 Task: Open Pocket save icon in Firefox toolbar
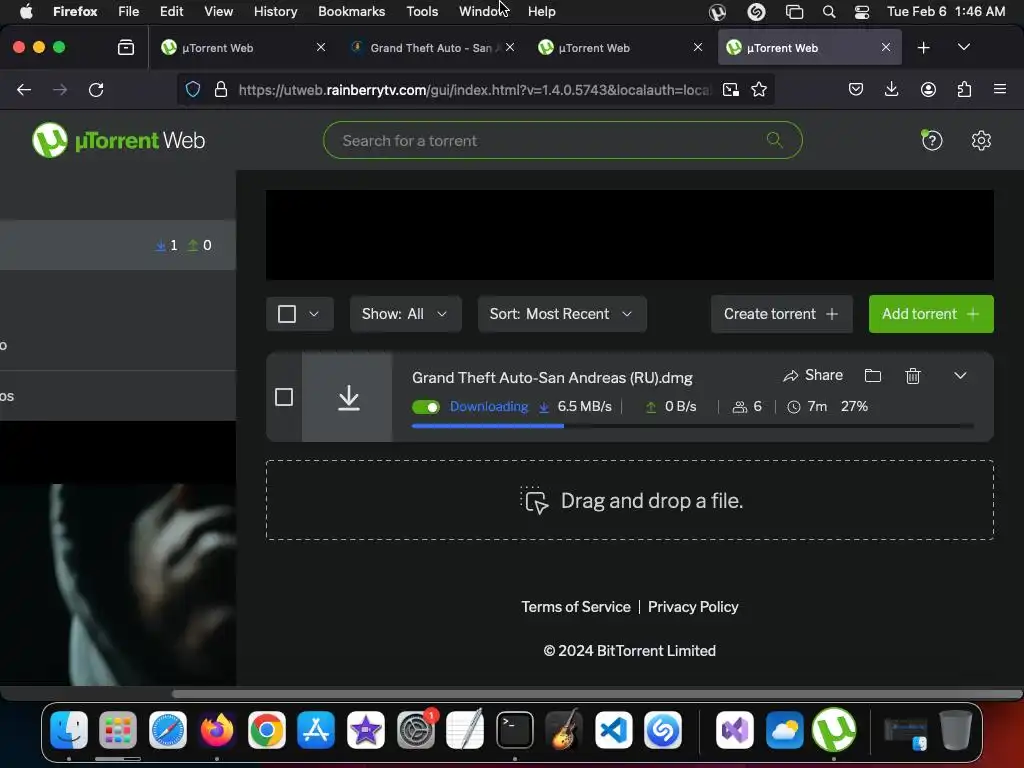point(856,89)
